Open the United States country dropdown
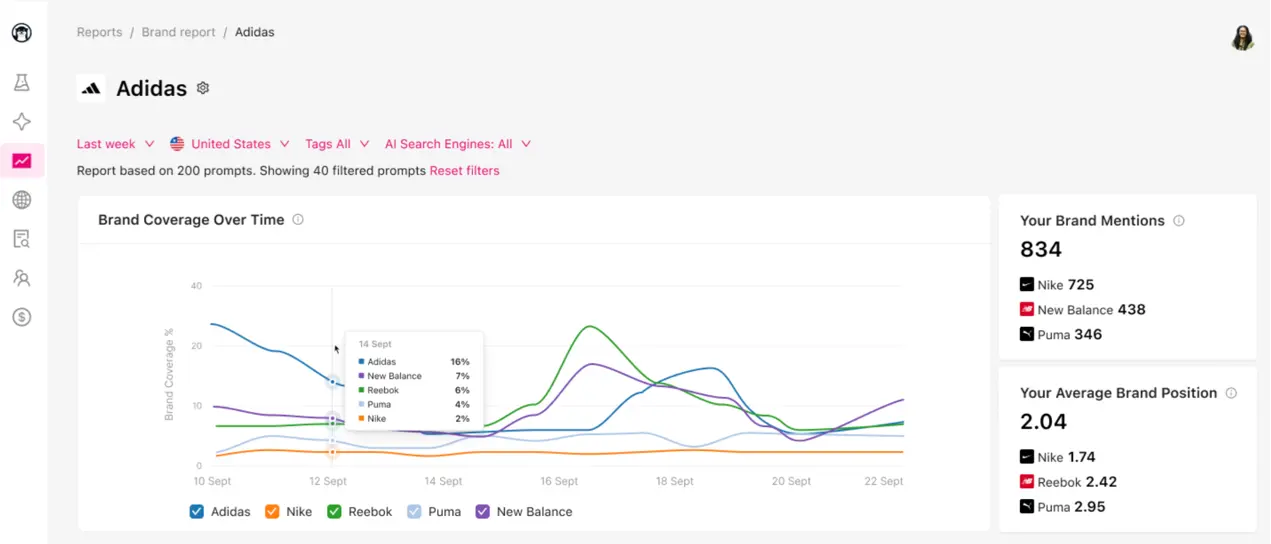The image size is (1271, 544). click(x=229, y=144)
